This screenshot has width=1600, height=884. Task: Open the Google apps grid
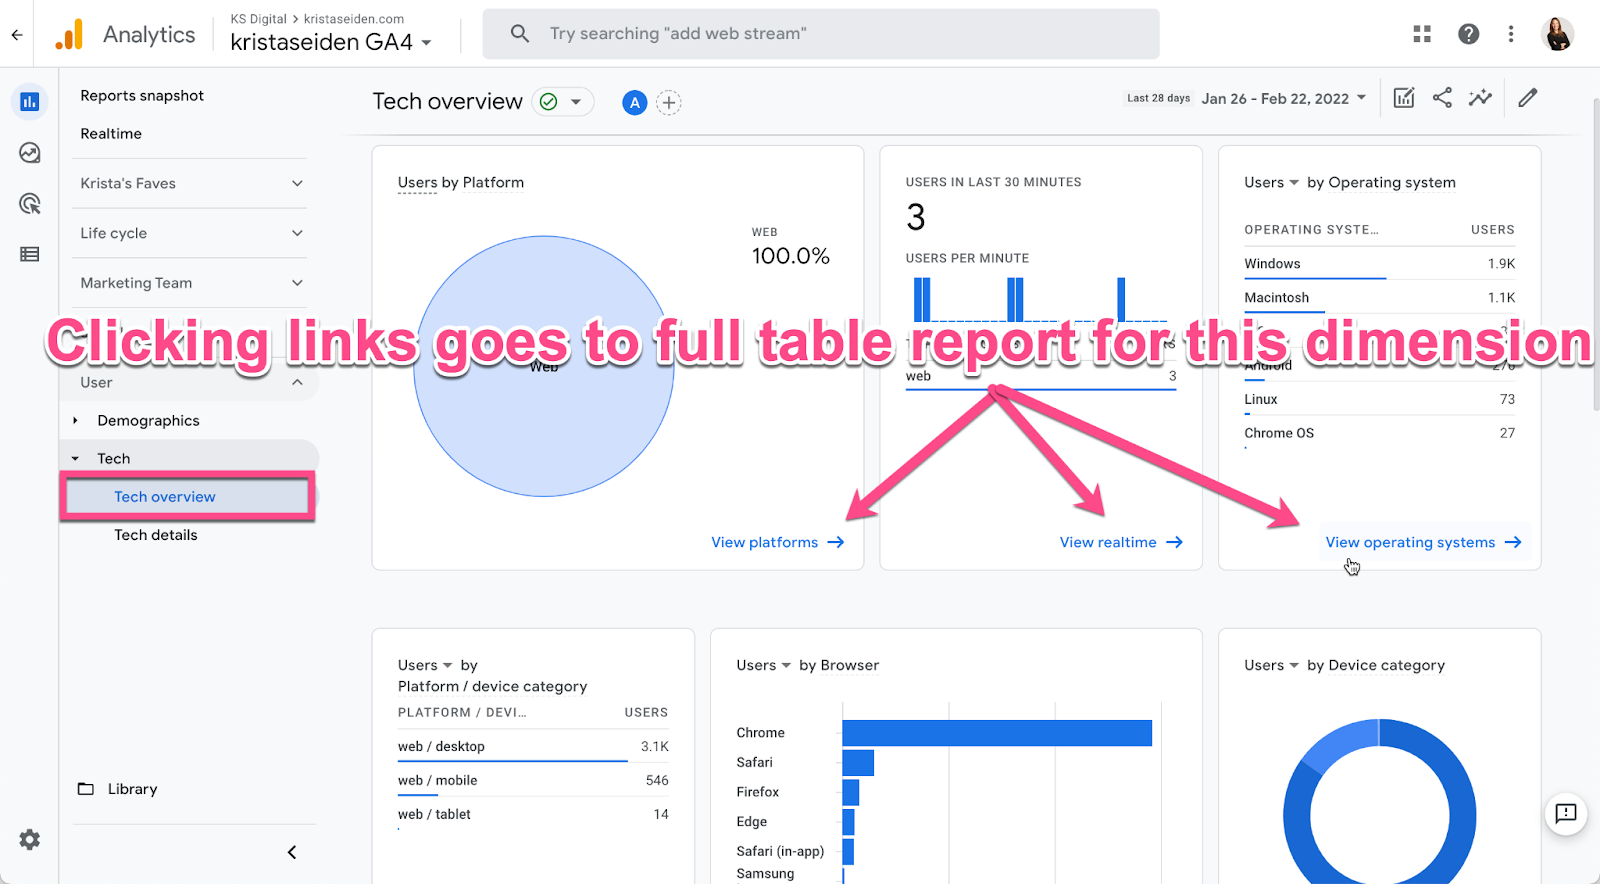coord(1422,34)
